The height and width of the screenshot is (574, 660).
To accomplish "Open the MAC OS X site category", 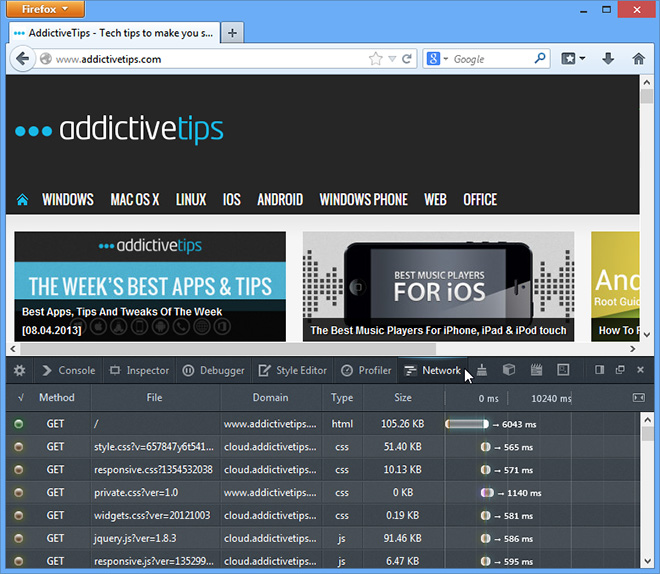I will point(135,199).
